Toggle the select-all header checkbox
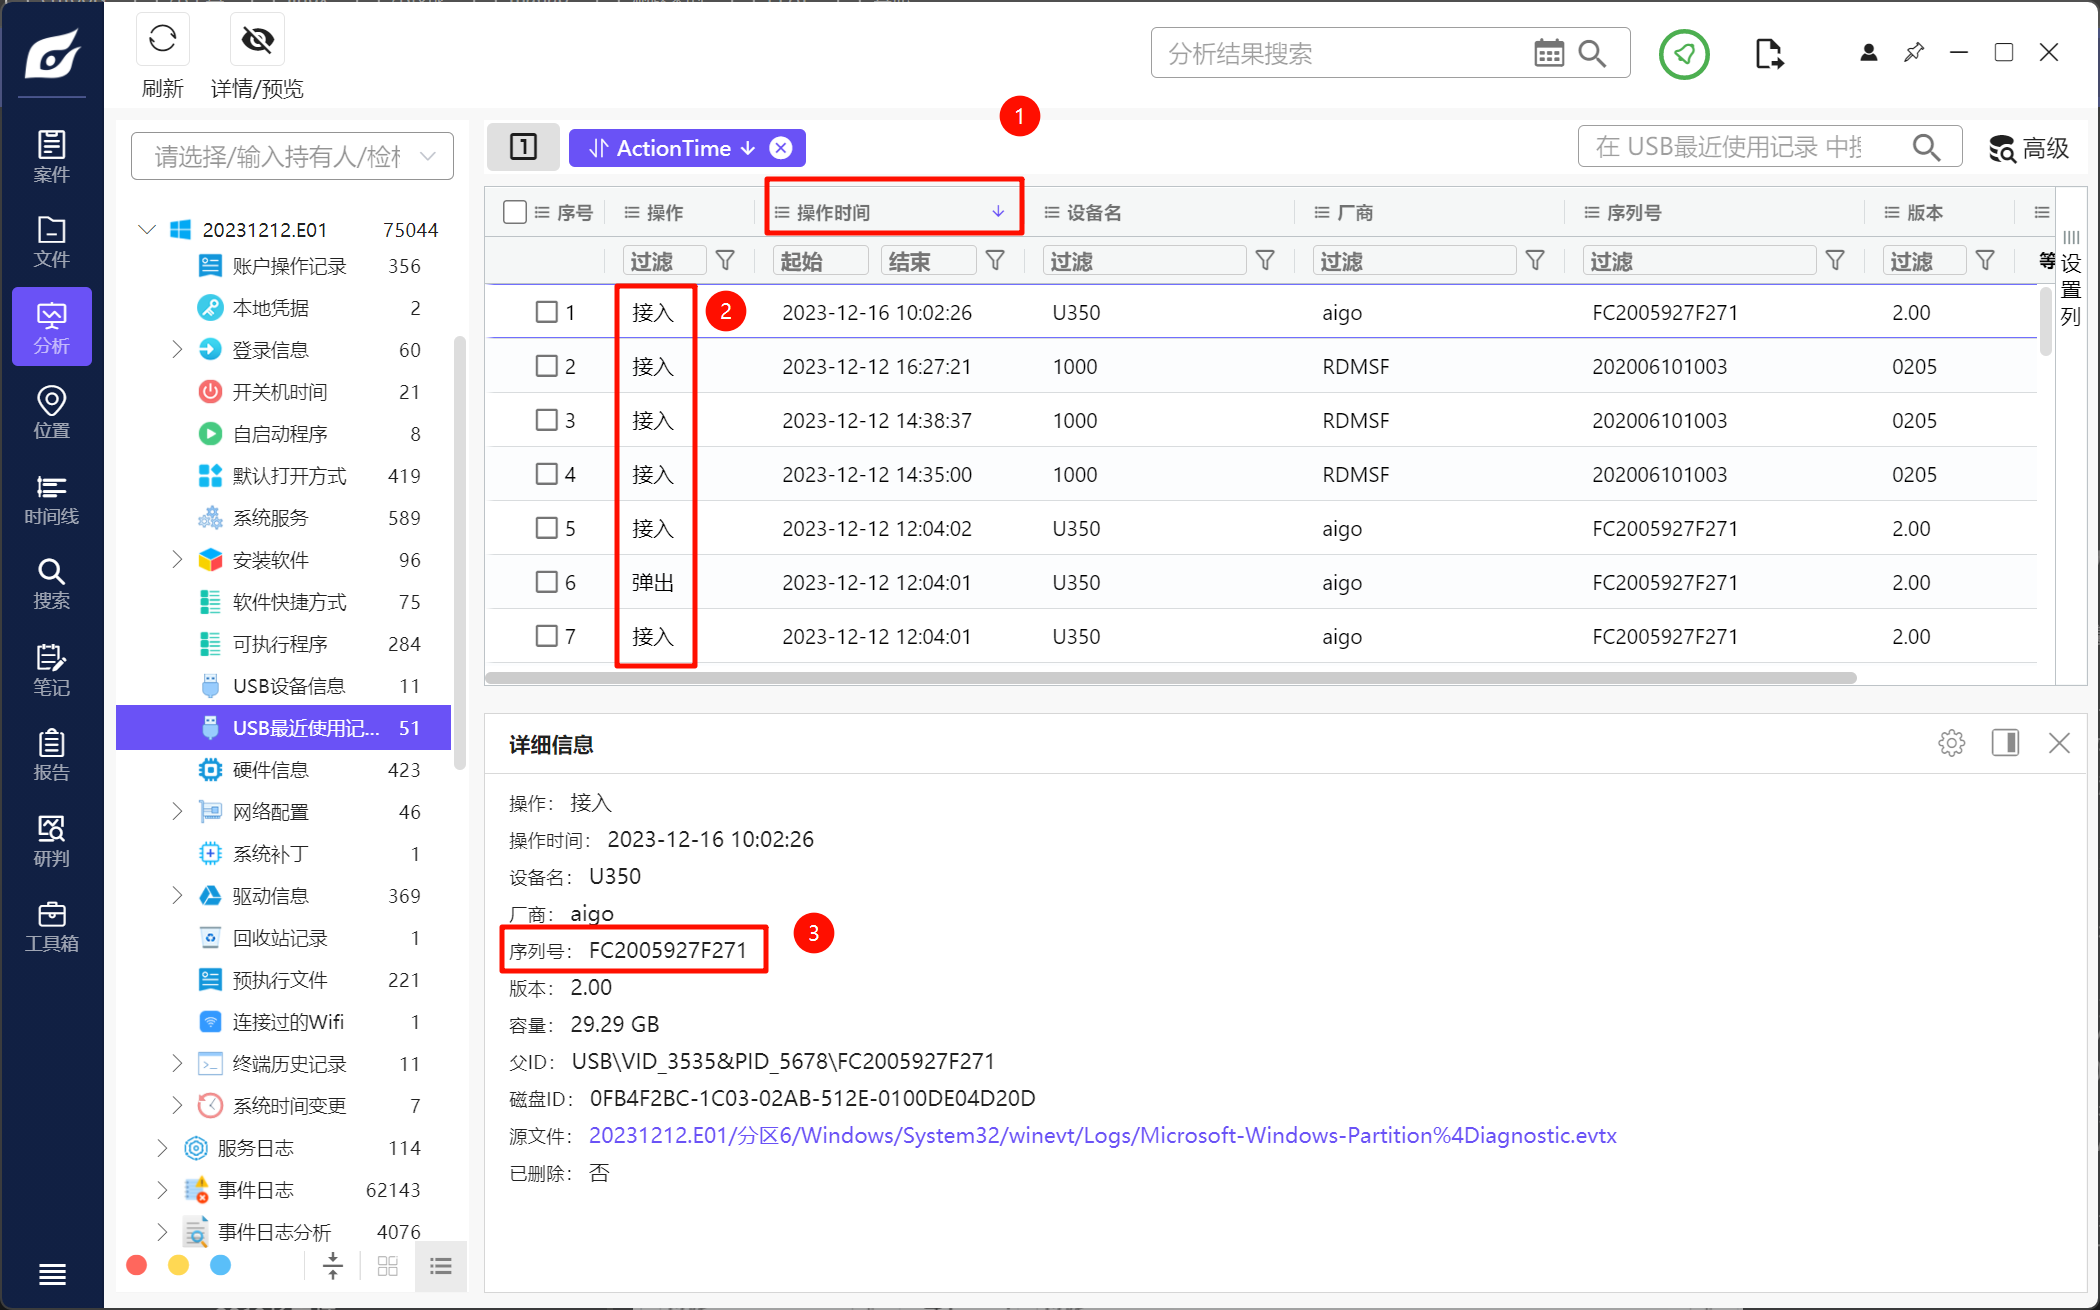 515,212
